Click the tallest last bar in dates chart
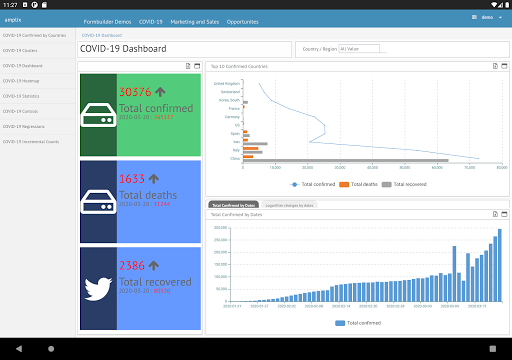512x360 pixels. point(500,265)
